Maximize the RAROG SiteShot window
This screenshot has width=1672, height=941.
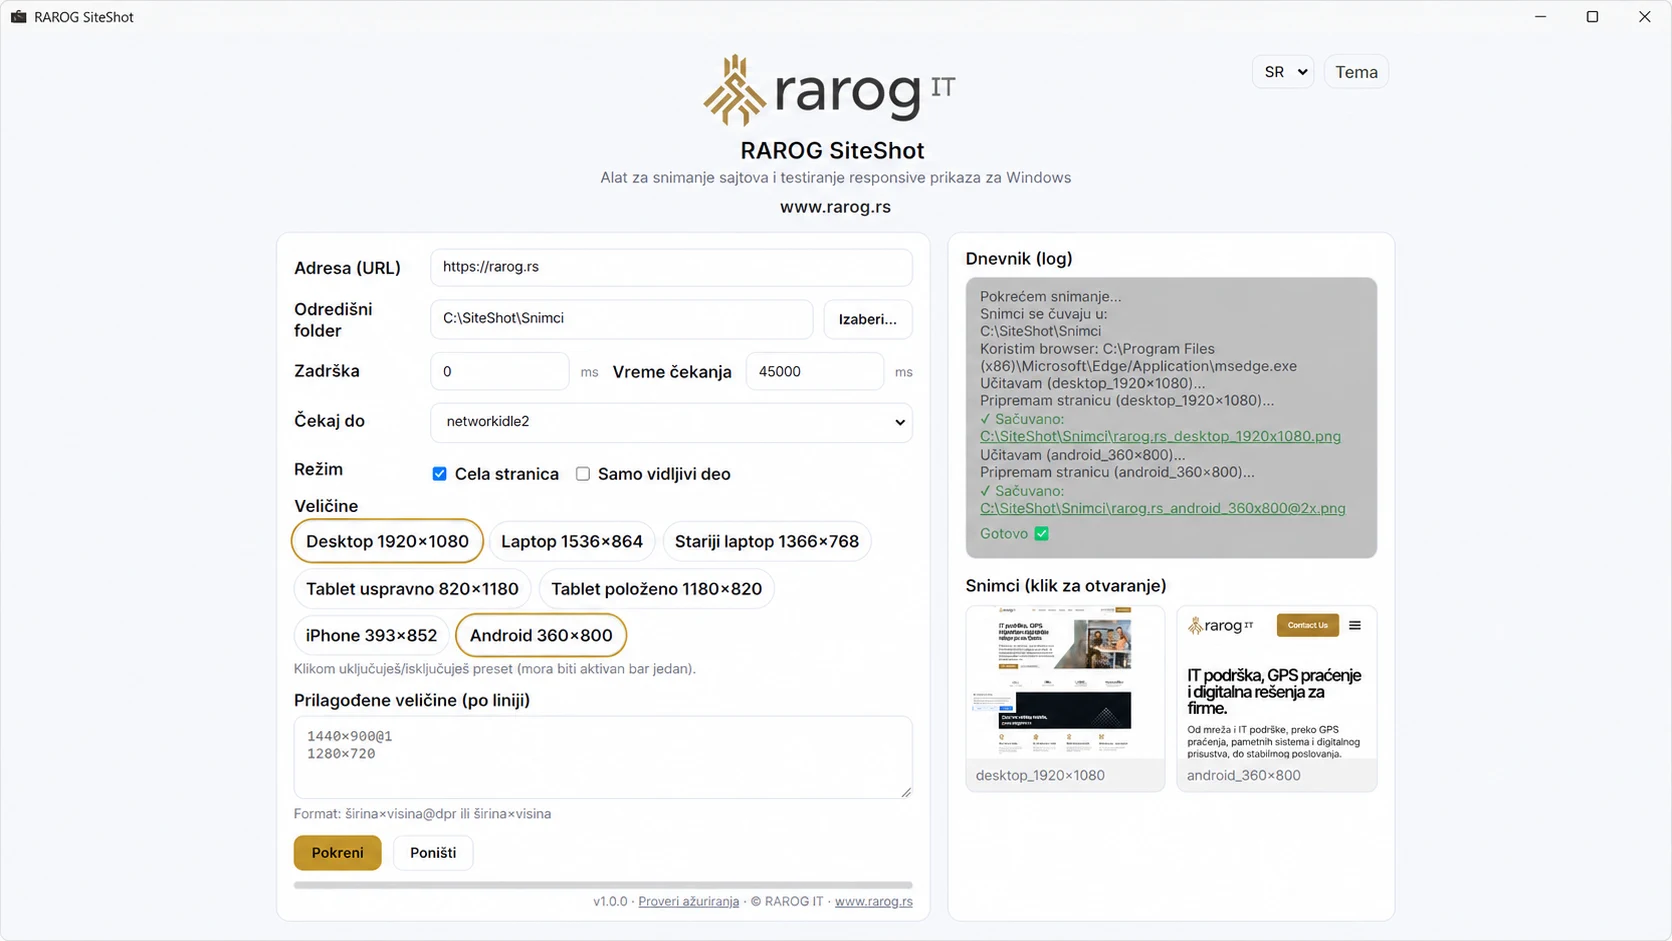[x=1592, y=17]
